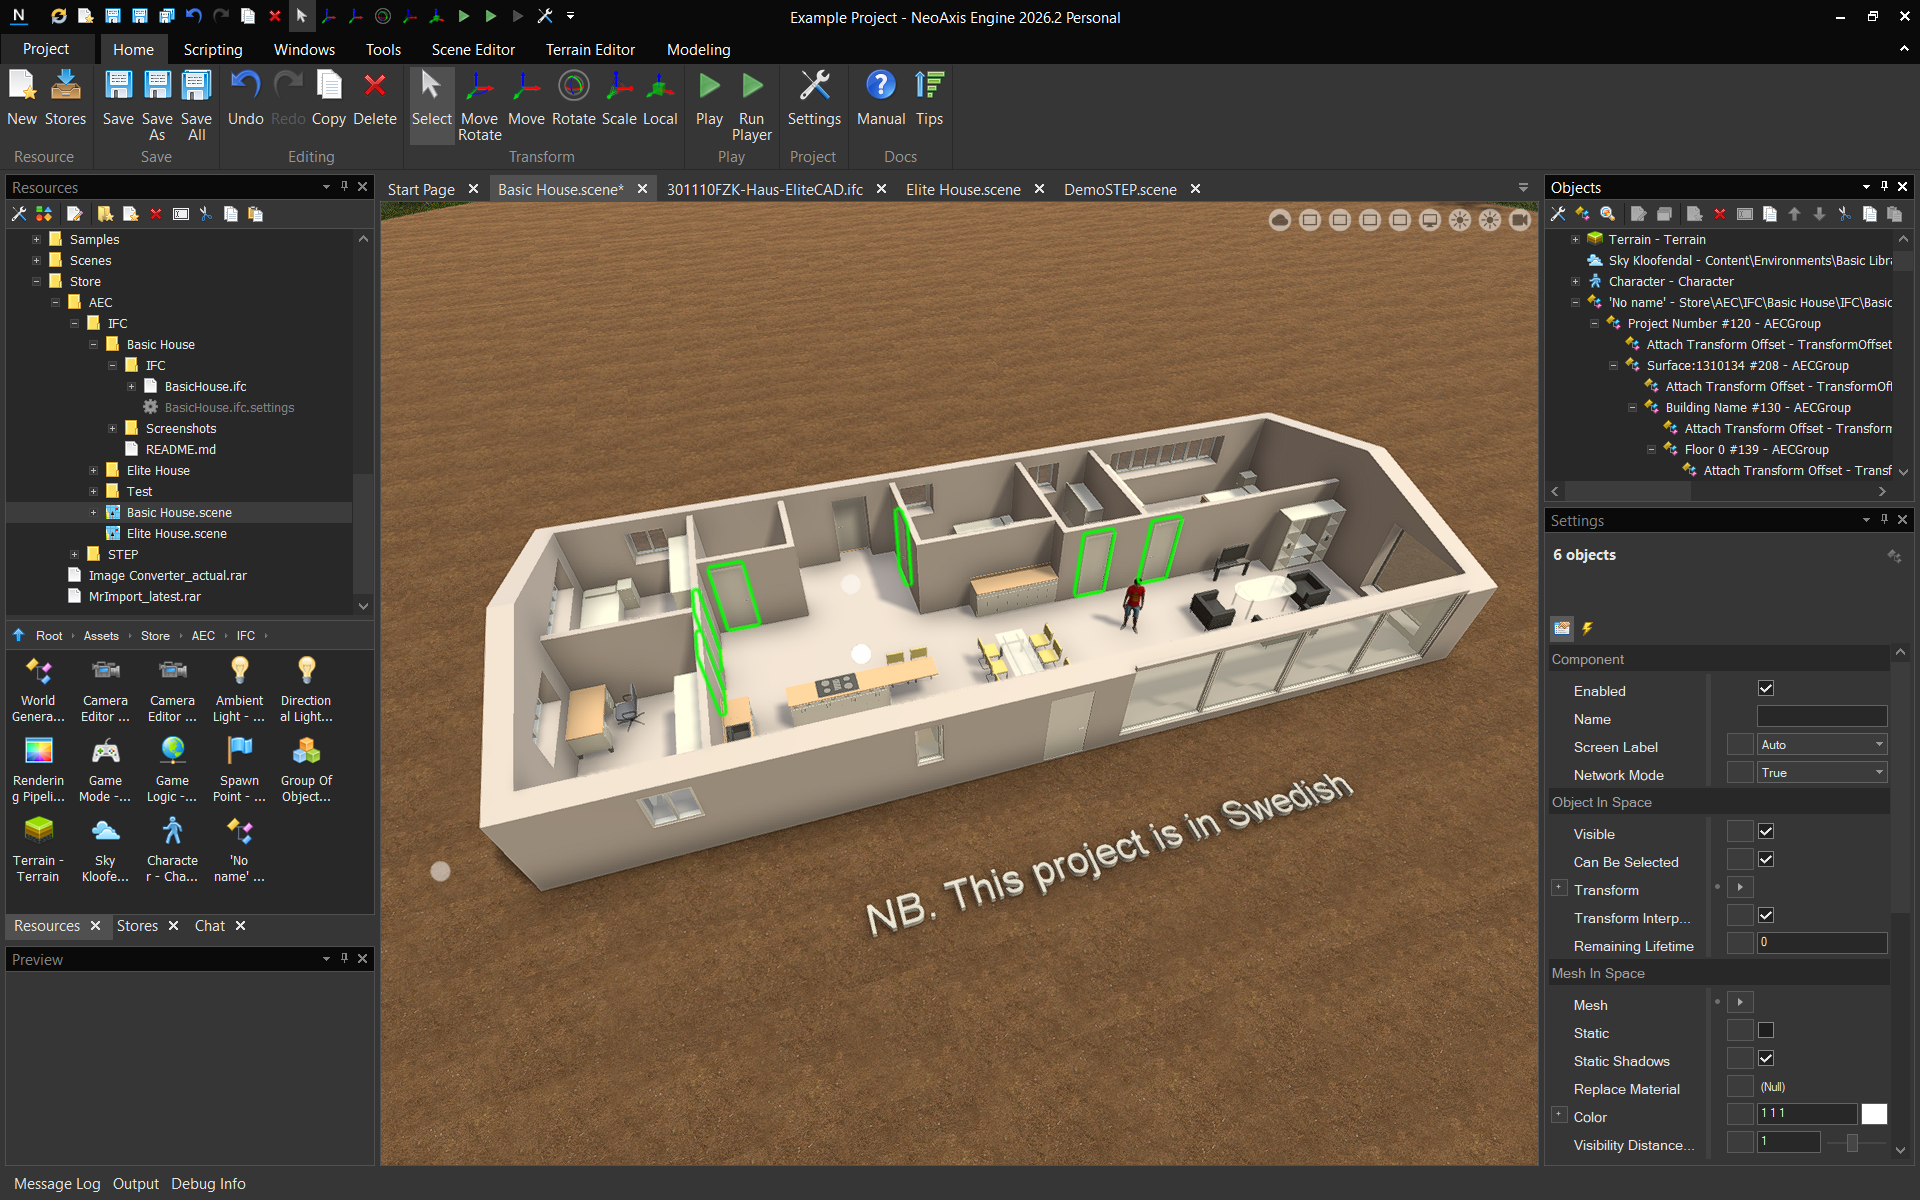Open the Message Log panel

57,1183
